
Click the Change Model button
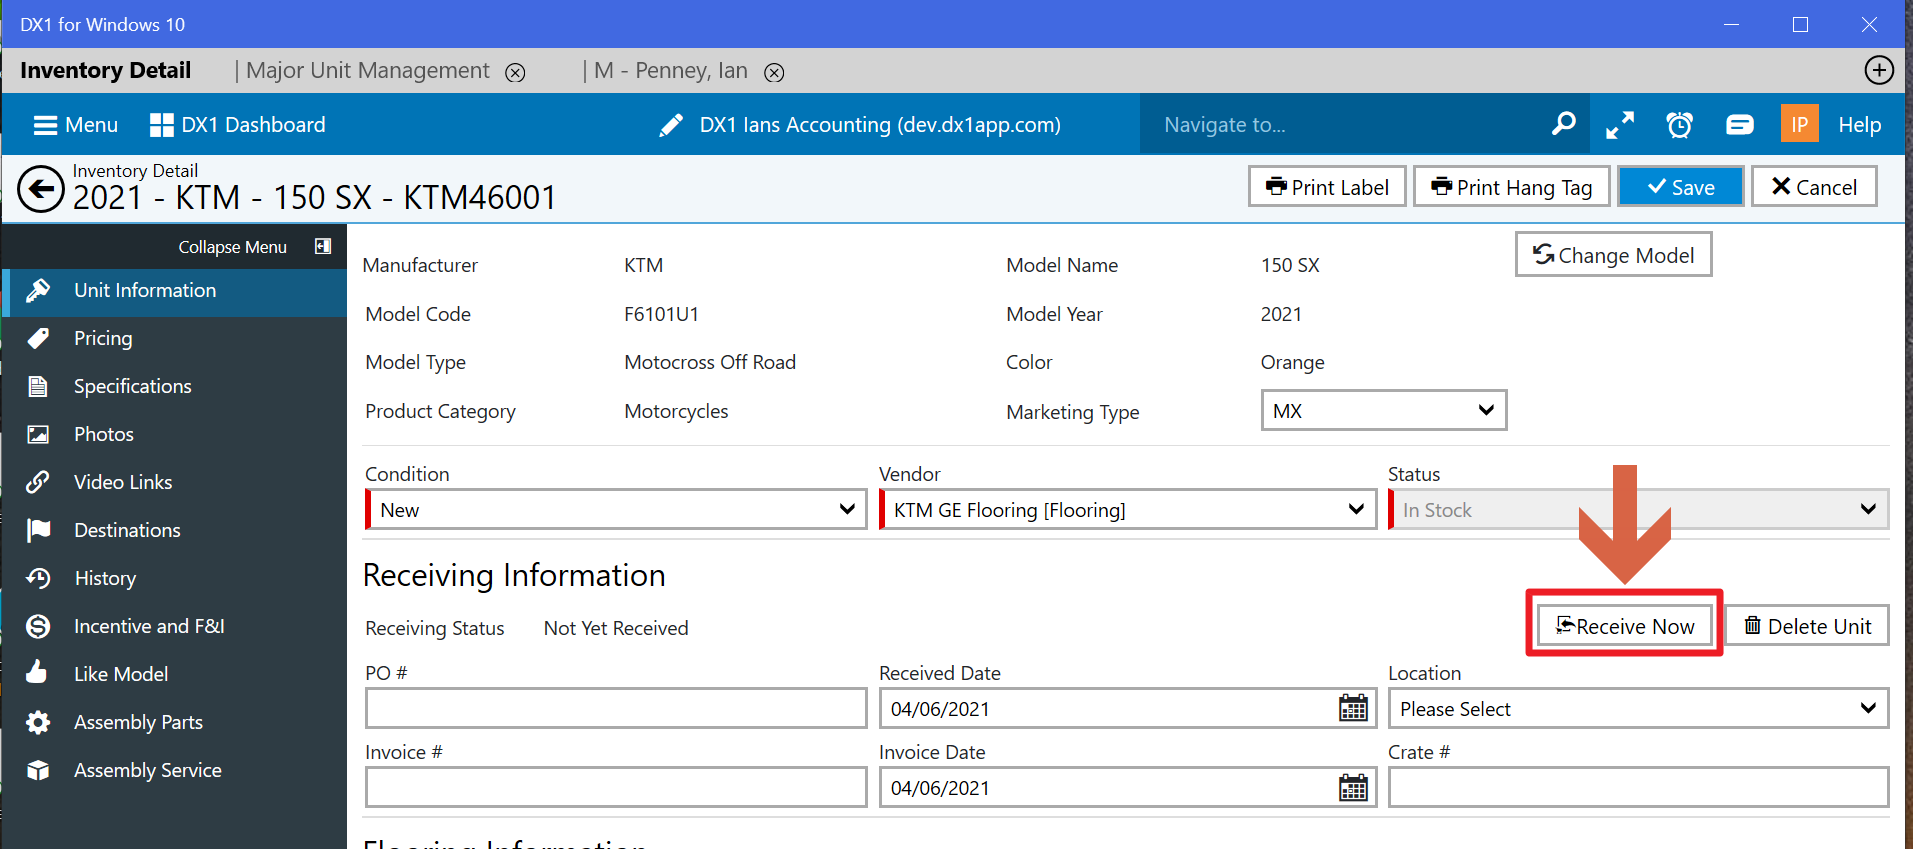tap(1613, 254)
